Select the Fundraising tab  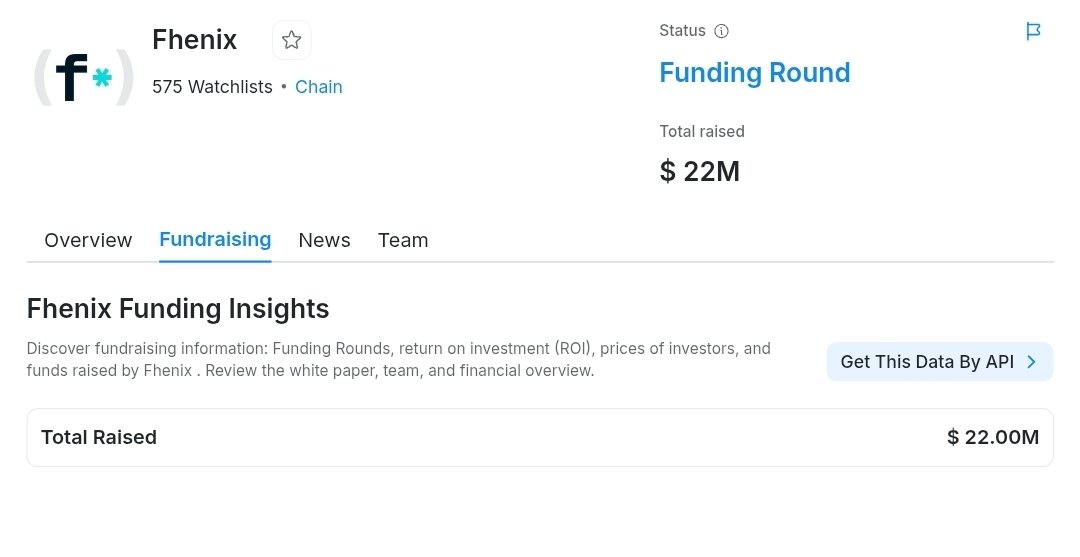coord(215,240)
